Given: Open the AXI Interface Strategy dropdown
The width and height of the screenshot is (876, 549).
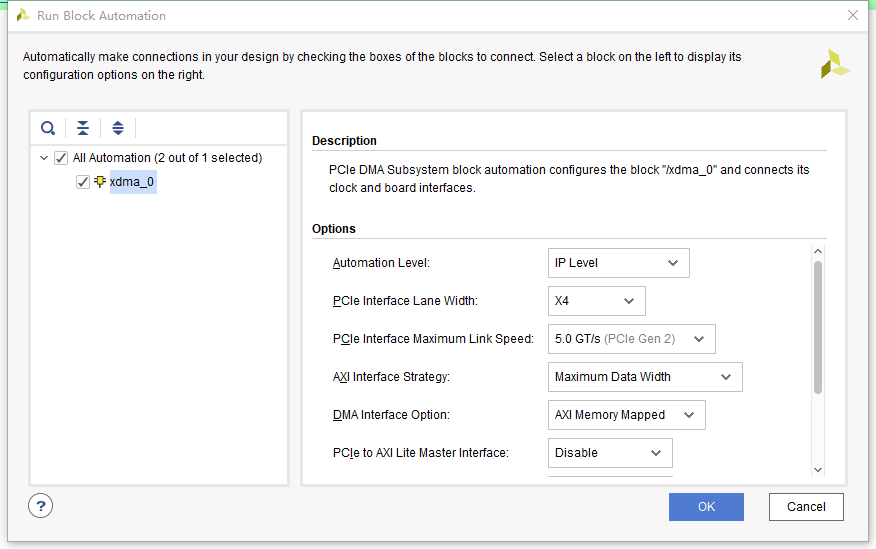Looking at the screenshot, I should 645,377.
